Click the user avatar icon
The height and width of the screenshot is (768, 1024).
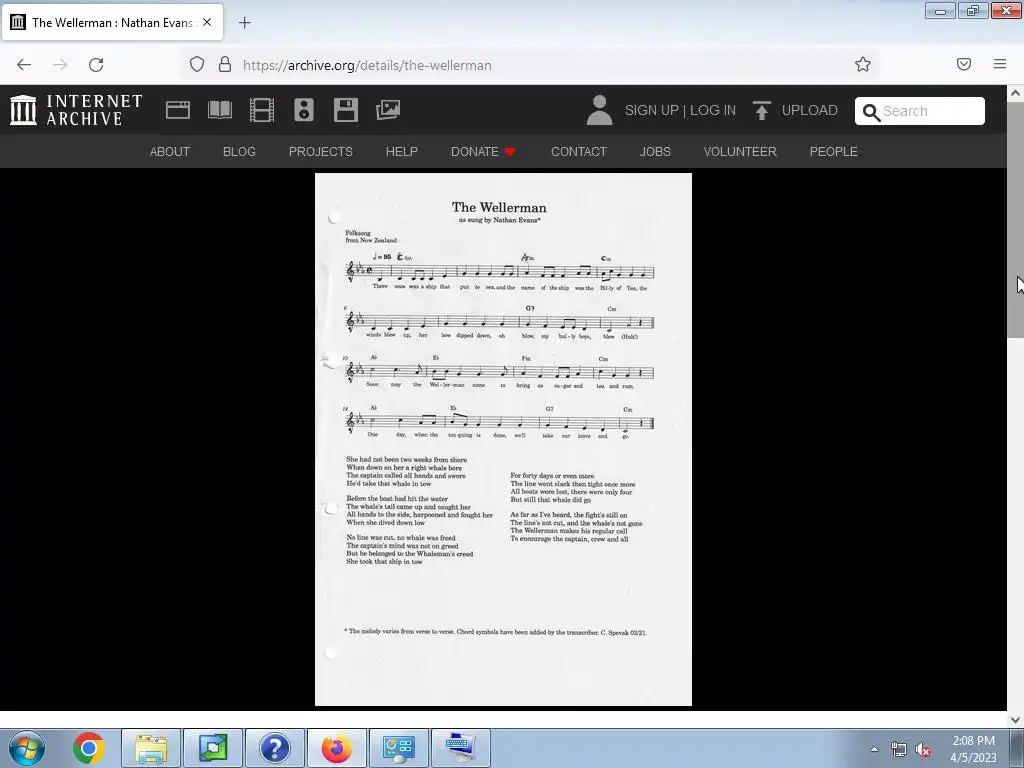point(599,110)
